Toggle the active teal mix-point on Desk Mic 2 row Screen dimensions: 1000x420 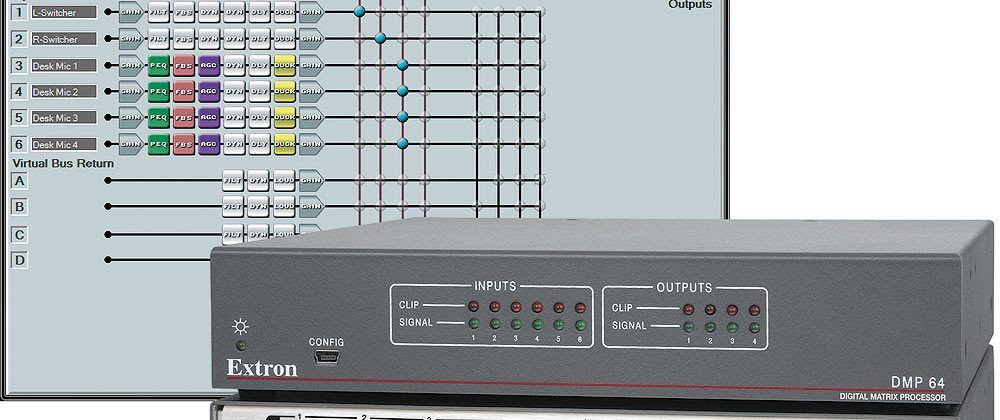click(x=402, y=92)
